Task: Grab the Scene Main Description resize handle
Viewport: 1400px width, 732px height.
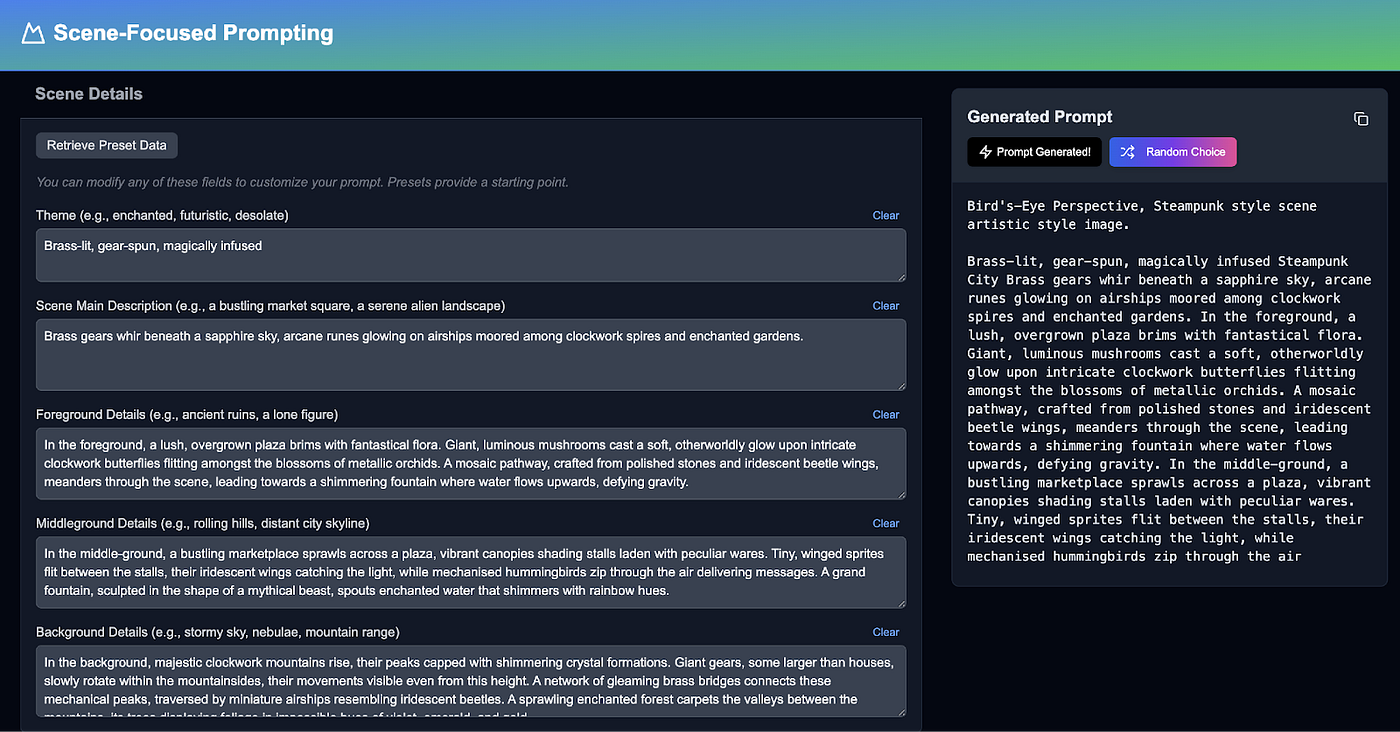Action: (x=900, y=384)
